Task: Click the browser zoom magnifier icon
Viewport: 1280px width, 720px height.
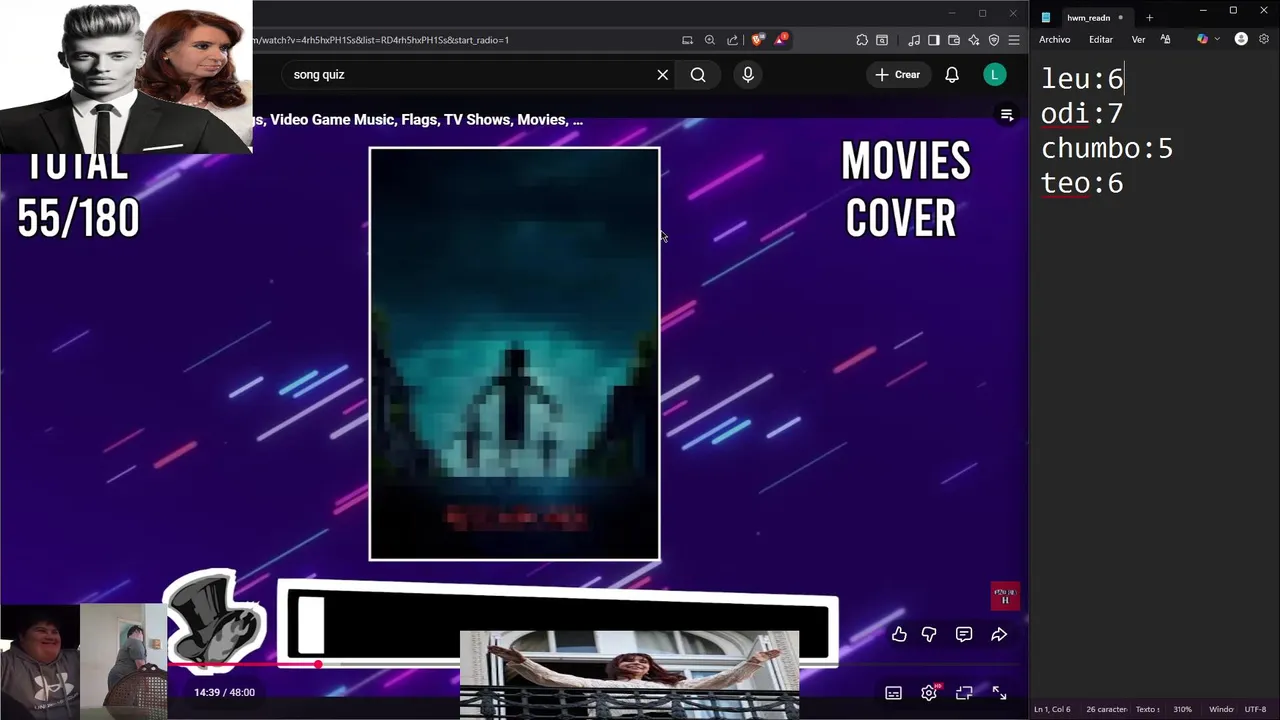Action: (x=710, y=40)
